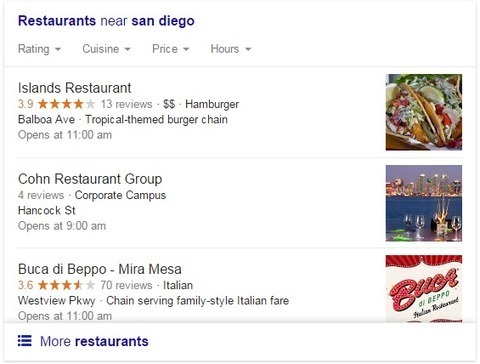The width and height of the screenshot is (480, 364).
Task: Open the Buca di Beppo logo image
Action: click(x=424, y=289)
